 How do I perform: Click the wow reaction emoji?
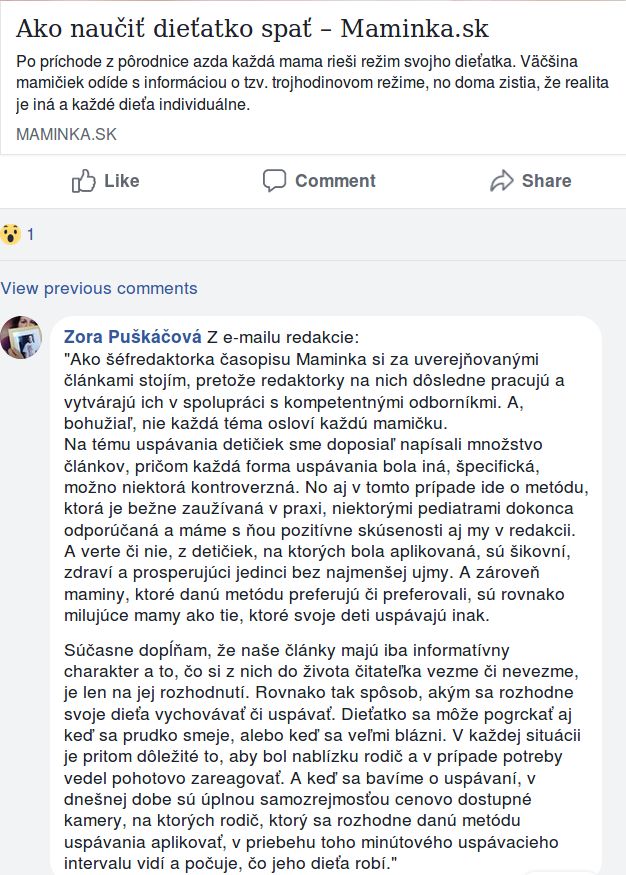[11, 234]
